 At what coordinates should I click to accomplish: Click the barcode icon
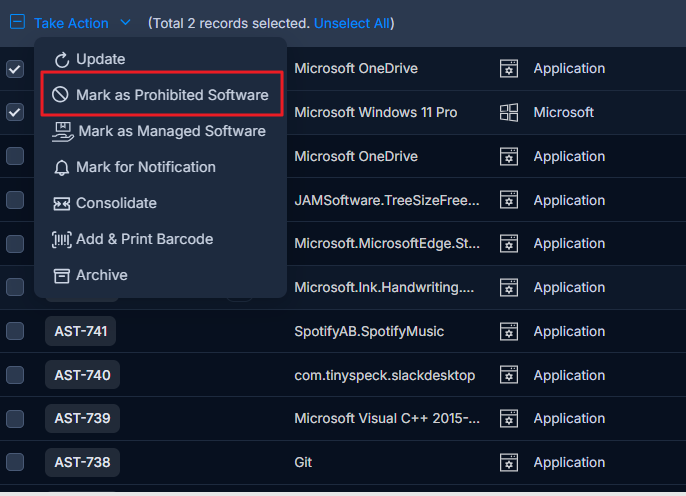pos(62,239)
